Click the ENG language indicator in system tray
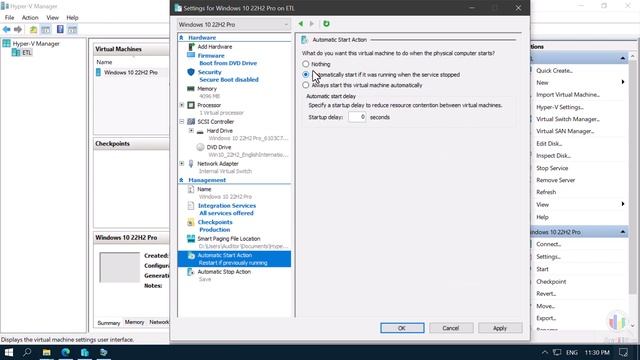 point(572,352)
